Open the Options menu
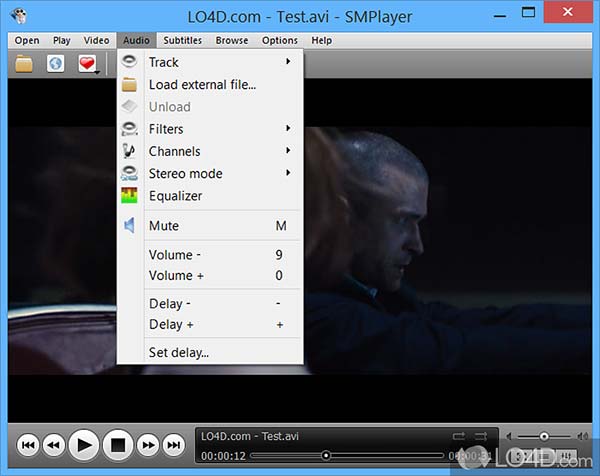 pos(280,40)
